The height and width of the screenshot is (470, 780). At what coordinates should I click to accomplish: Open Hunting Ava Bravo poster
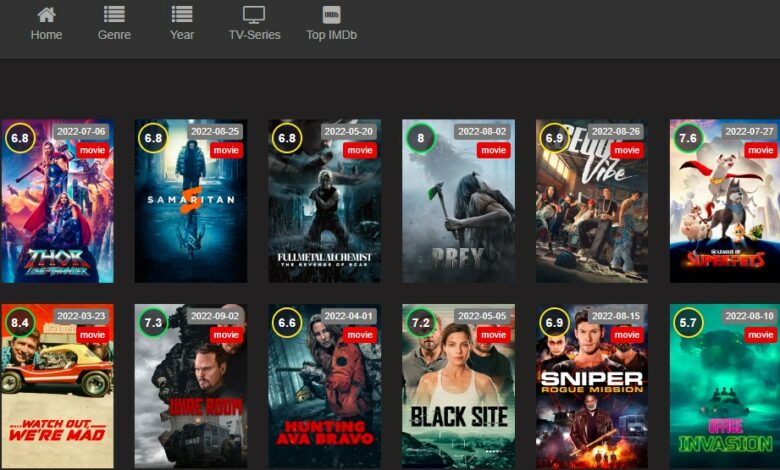click(325, 386)
